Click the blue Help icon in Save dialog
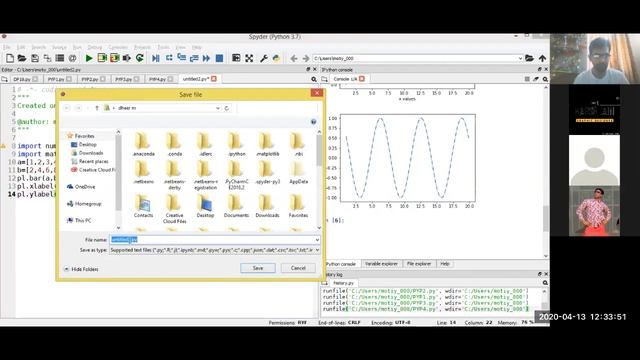Viewport: 640px width, 360px height. click(x=313, y=122)
